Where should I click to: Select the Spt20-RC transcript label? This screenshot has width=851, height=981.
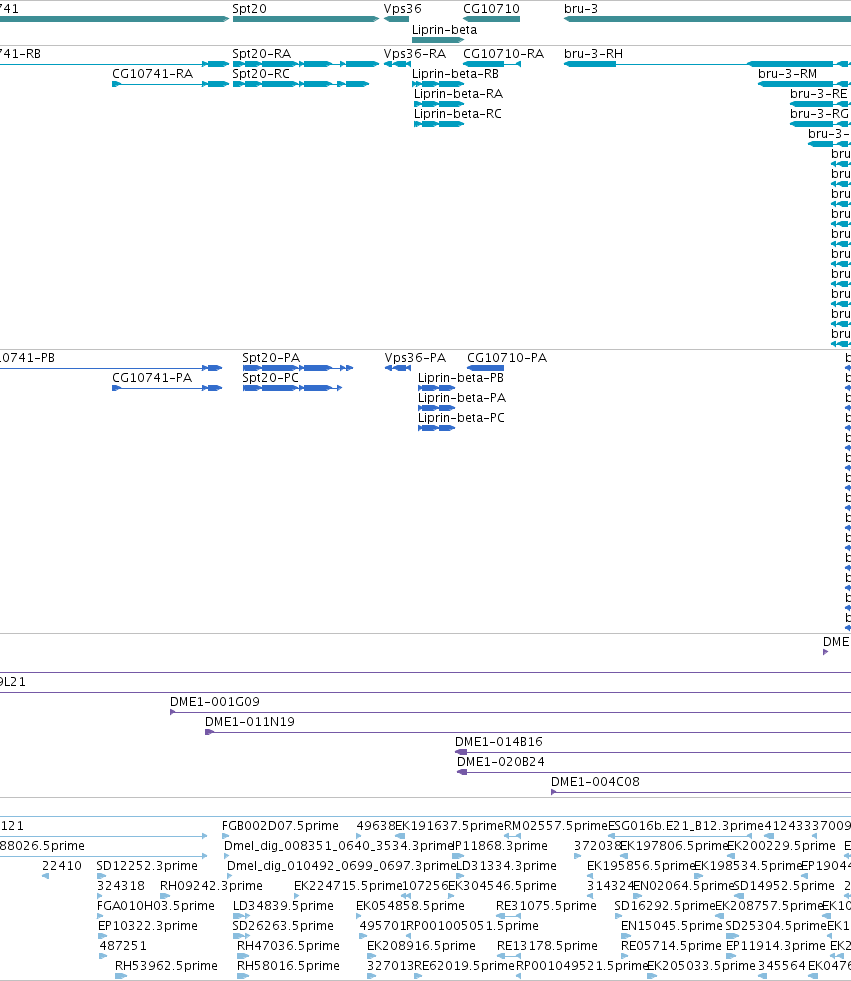(x=261, y=74)
